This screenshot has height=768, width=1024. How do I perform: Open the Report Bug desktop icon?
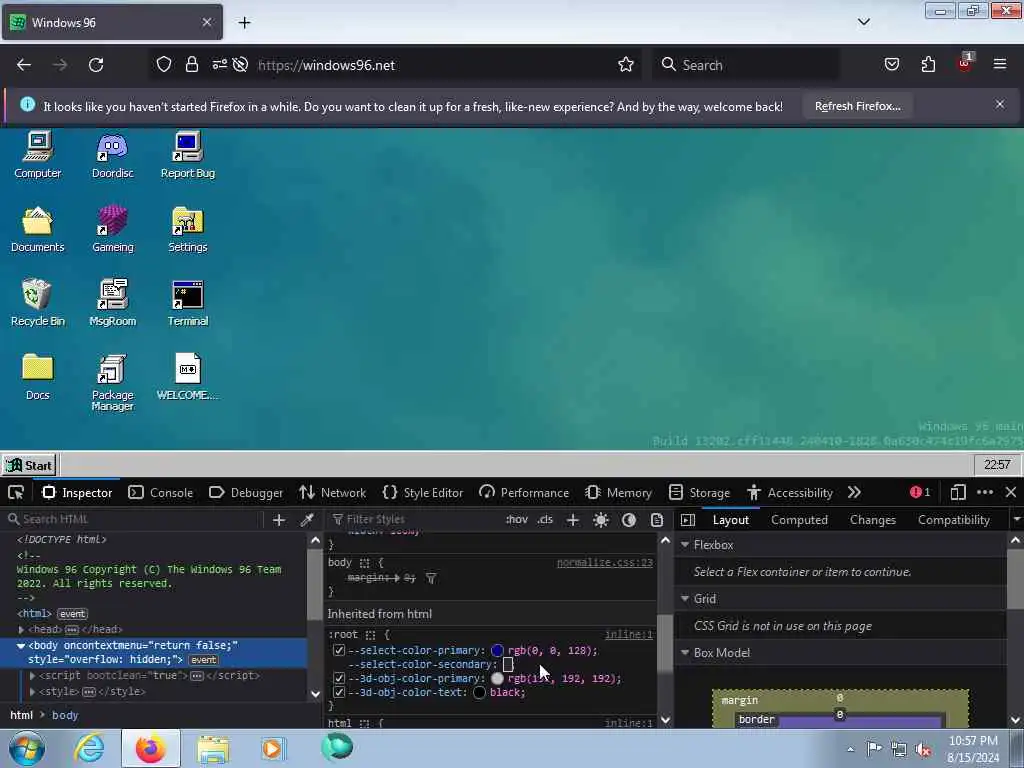(x=187, y=155)
